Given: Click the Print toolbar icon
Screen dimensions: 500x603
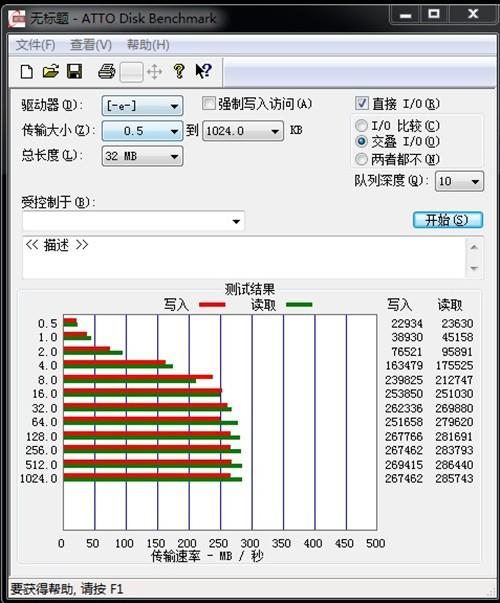Looking at the screenshot, I should tap(107, 72).
